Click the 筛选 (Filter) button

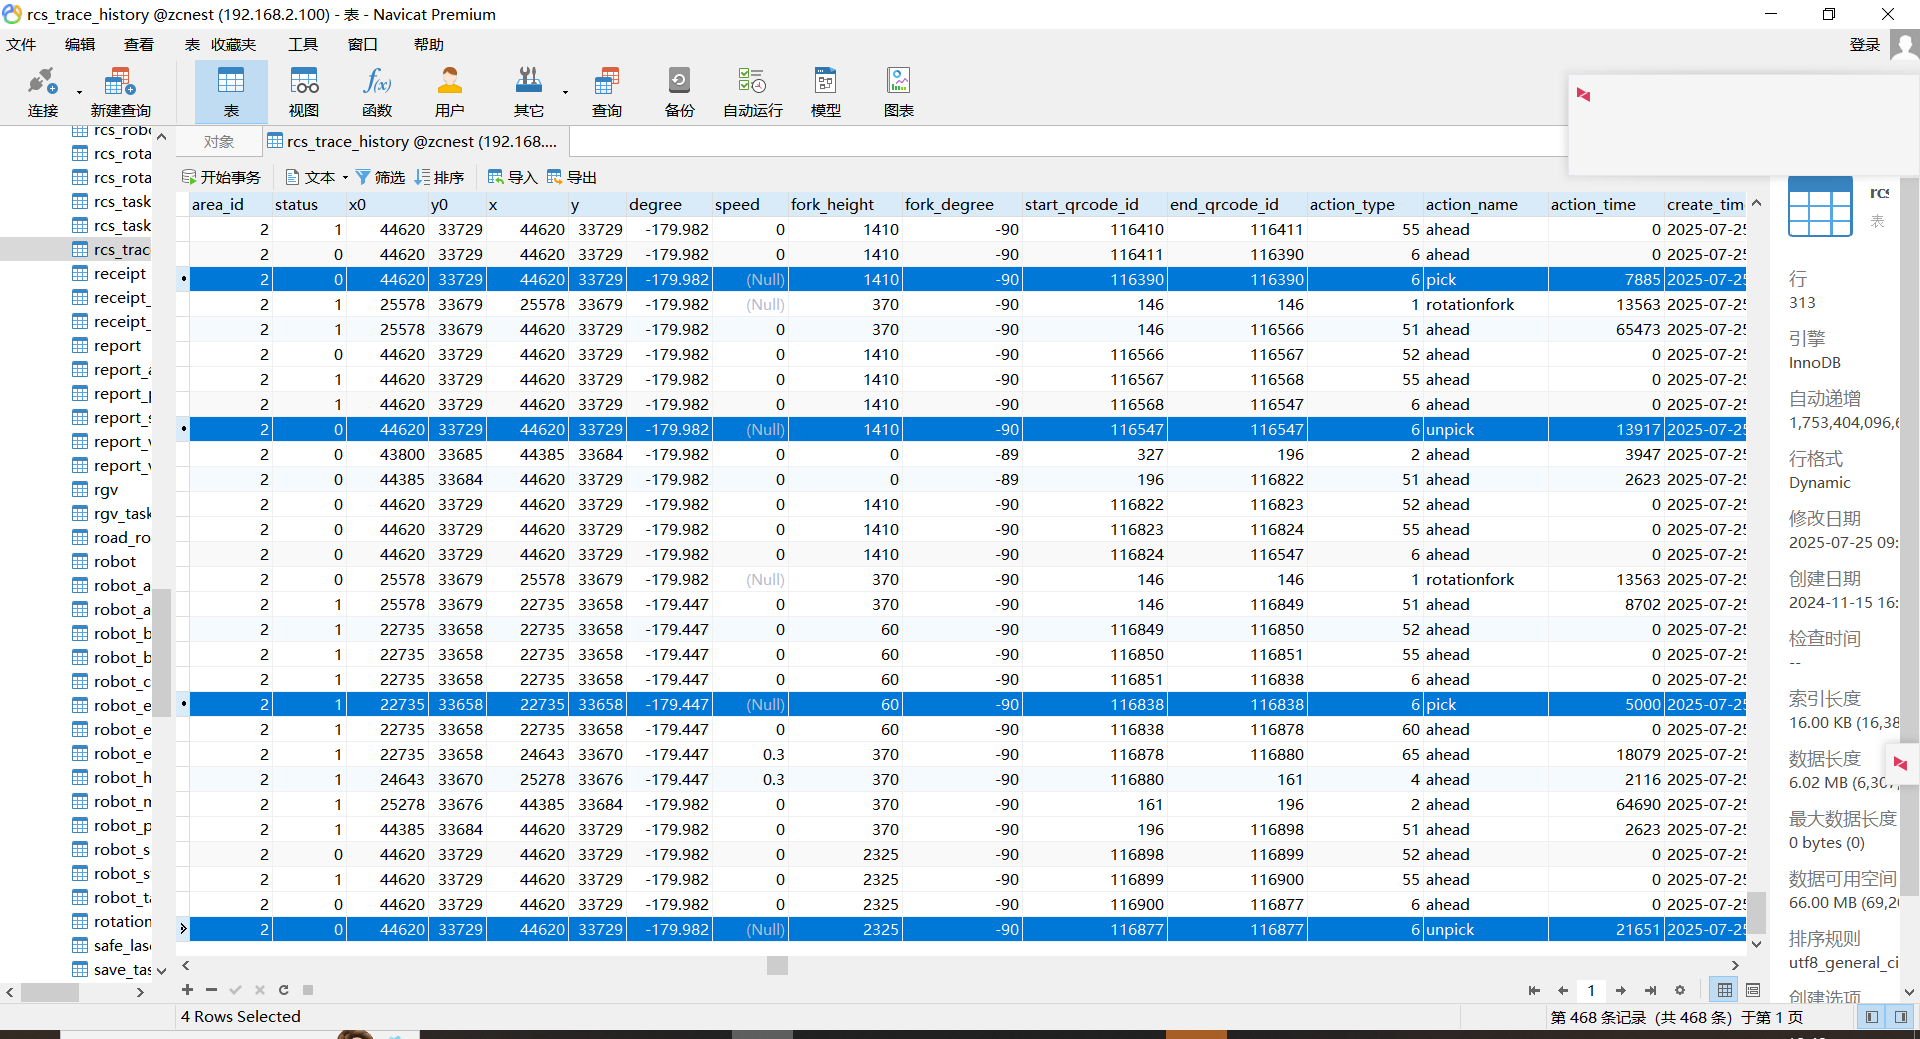coord(380,177)
